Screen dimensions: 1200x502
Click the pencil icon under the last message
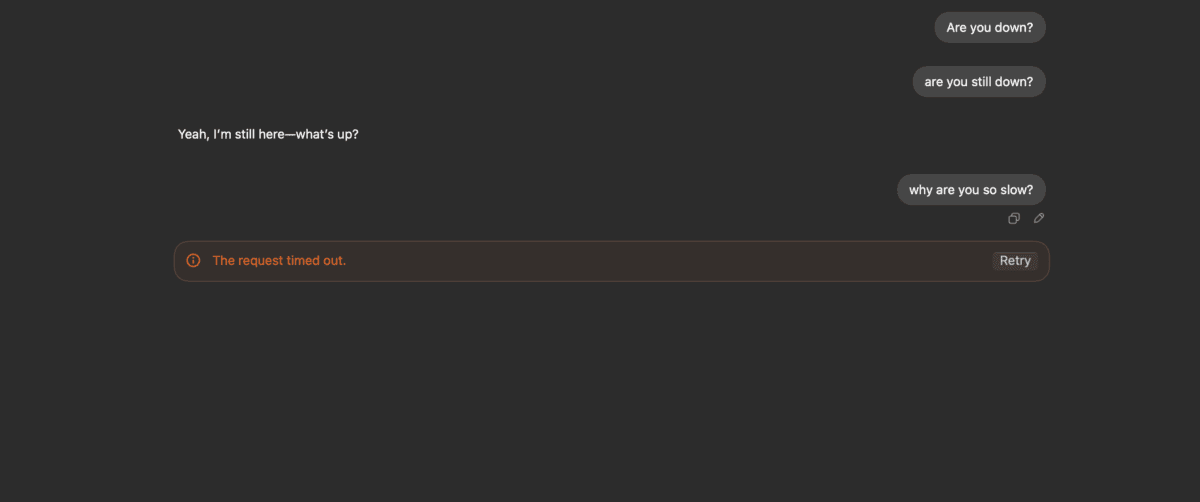[x=1039, y=219]
